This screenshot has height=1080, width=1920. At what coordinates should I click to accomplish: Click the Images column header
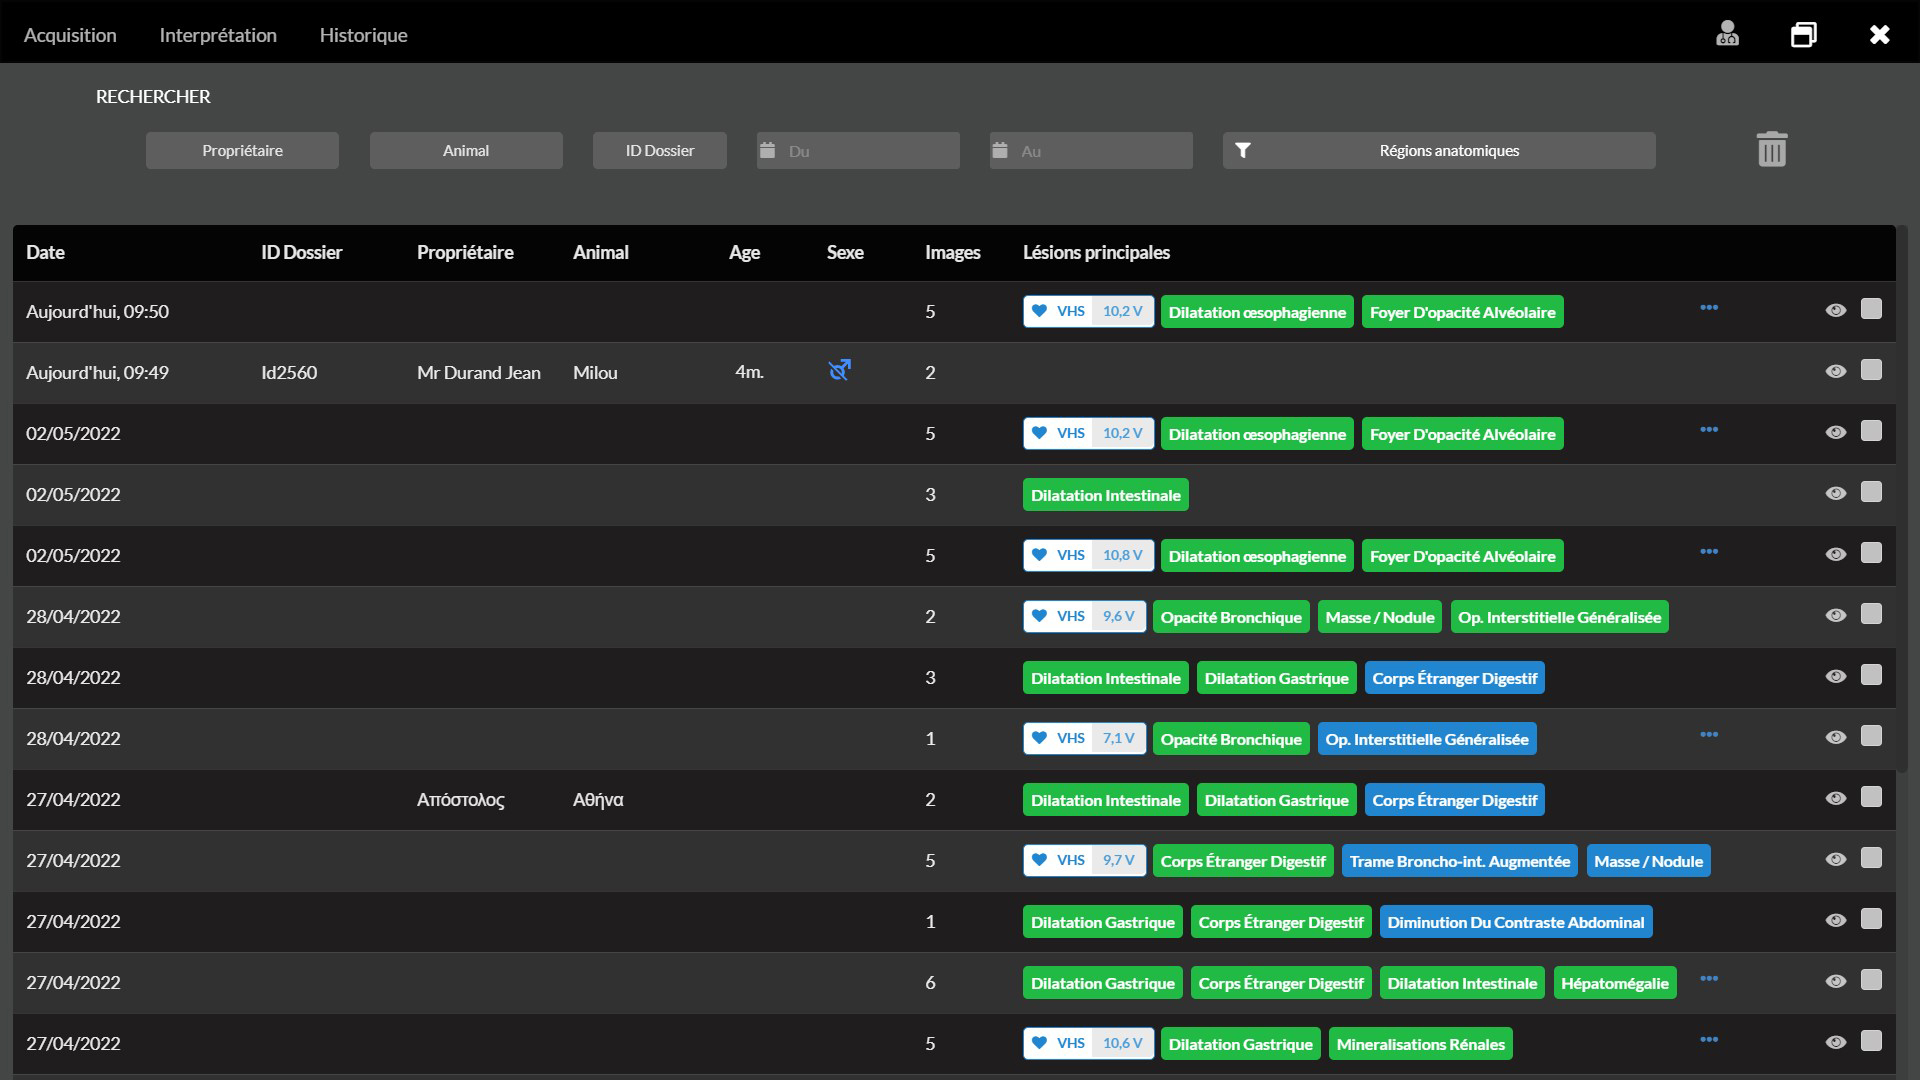point(952,252)
